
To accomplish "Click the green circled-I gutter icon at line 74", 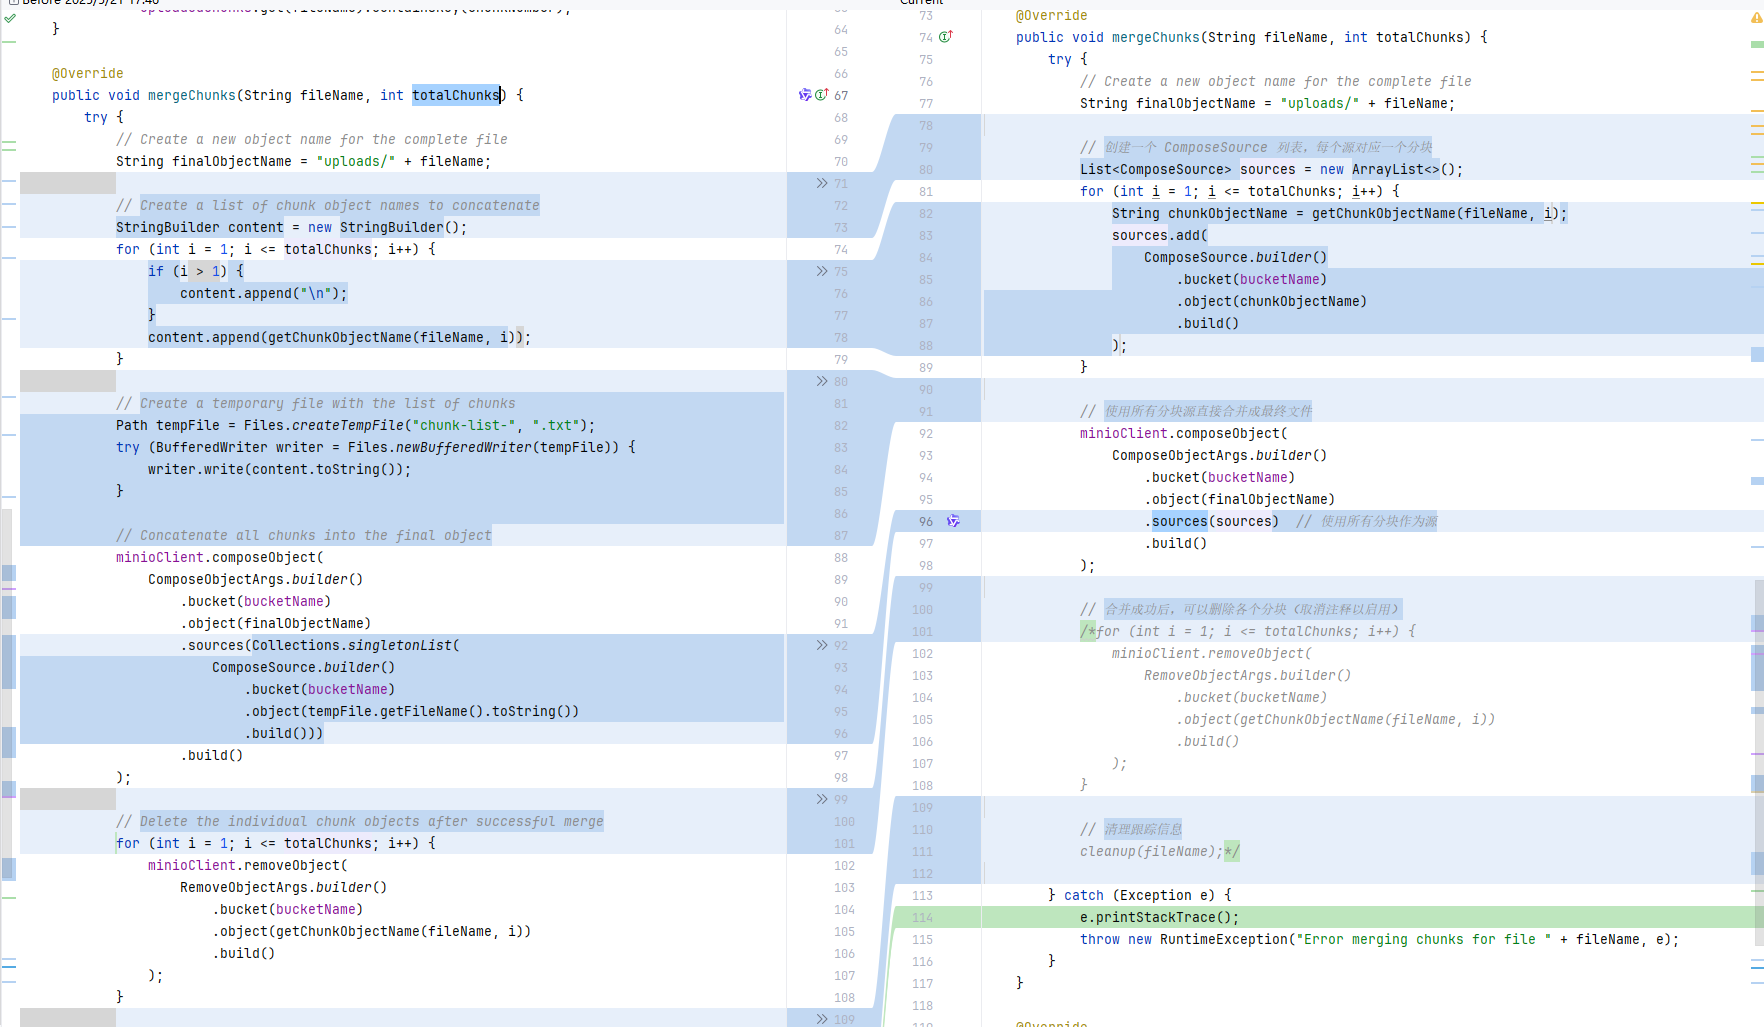I will [946, 36].
